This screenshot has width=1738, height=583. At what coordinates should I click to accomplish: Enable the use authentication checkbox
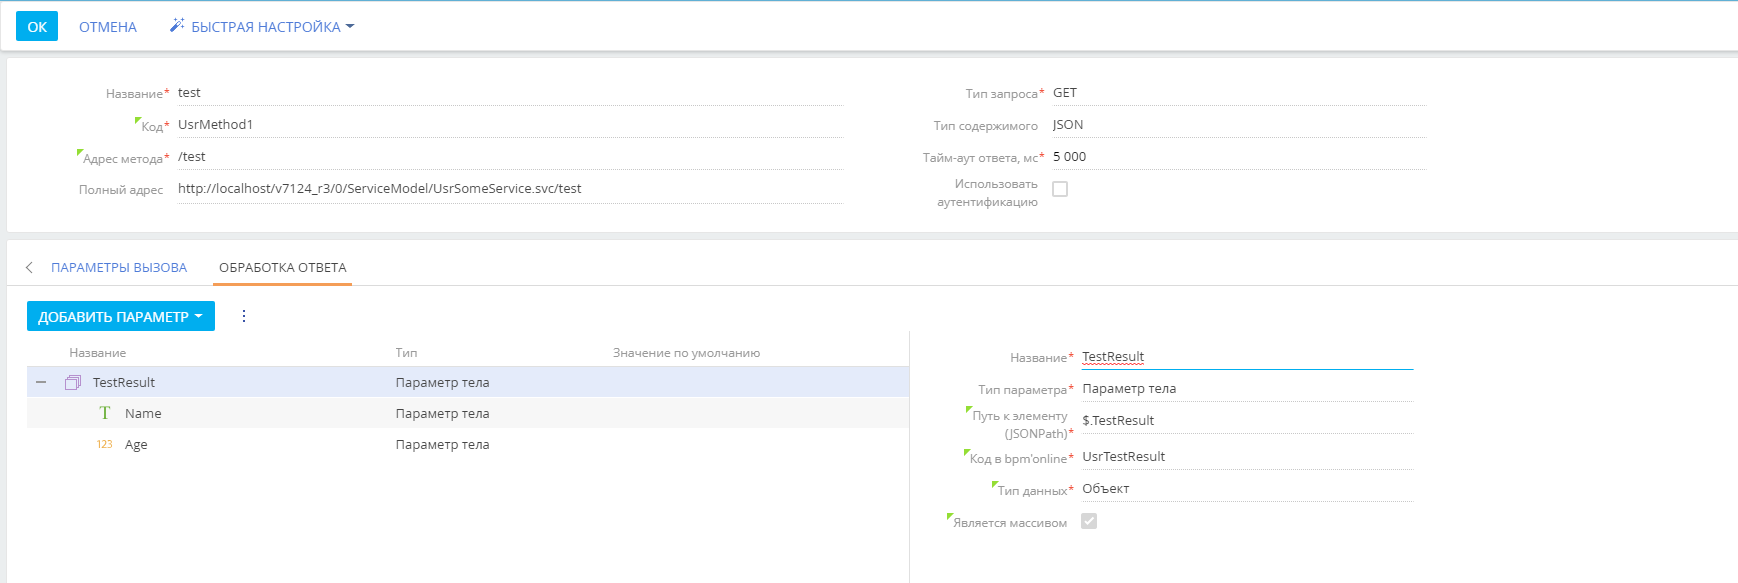(1060, 189)
